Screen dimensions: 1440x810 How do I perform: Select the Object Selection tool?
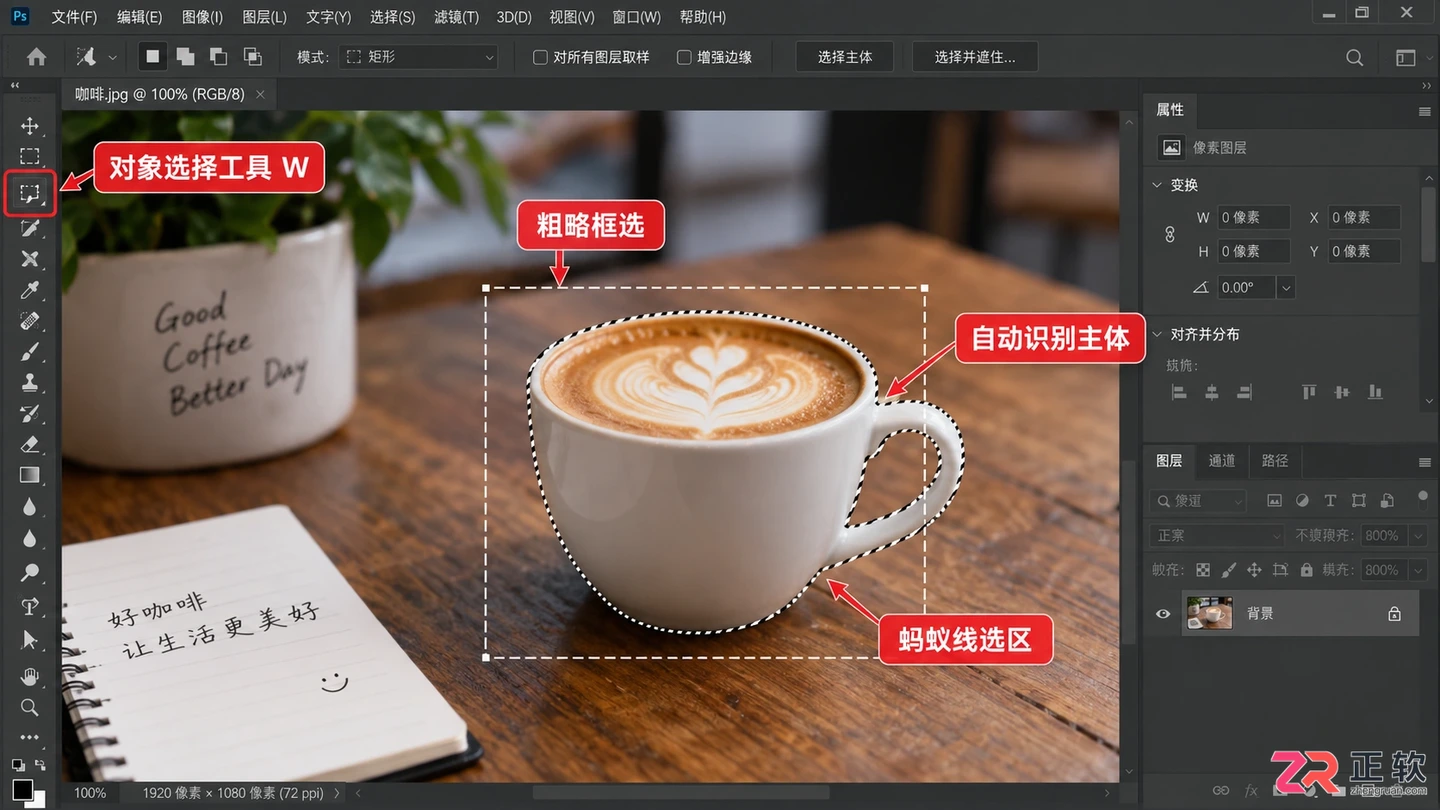30,193
